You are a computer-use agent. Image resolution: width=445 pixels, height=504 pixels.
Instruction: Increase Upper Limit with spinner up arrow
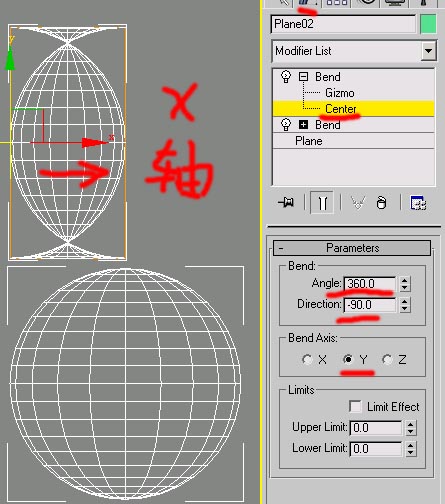[410, 424]
